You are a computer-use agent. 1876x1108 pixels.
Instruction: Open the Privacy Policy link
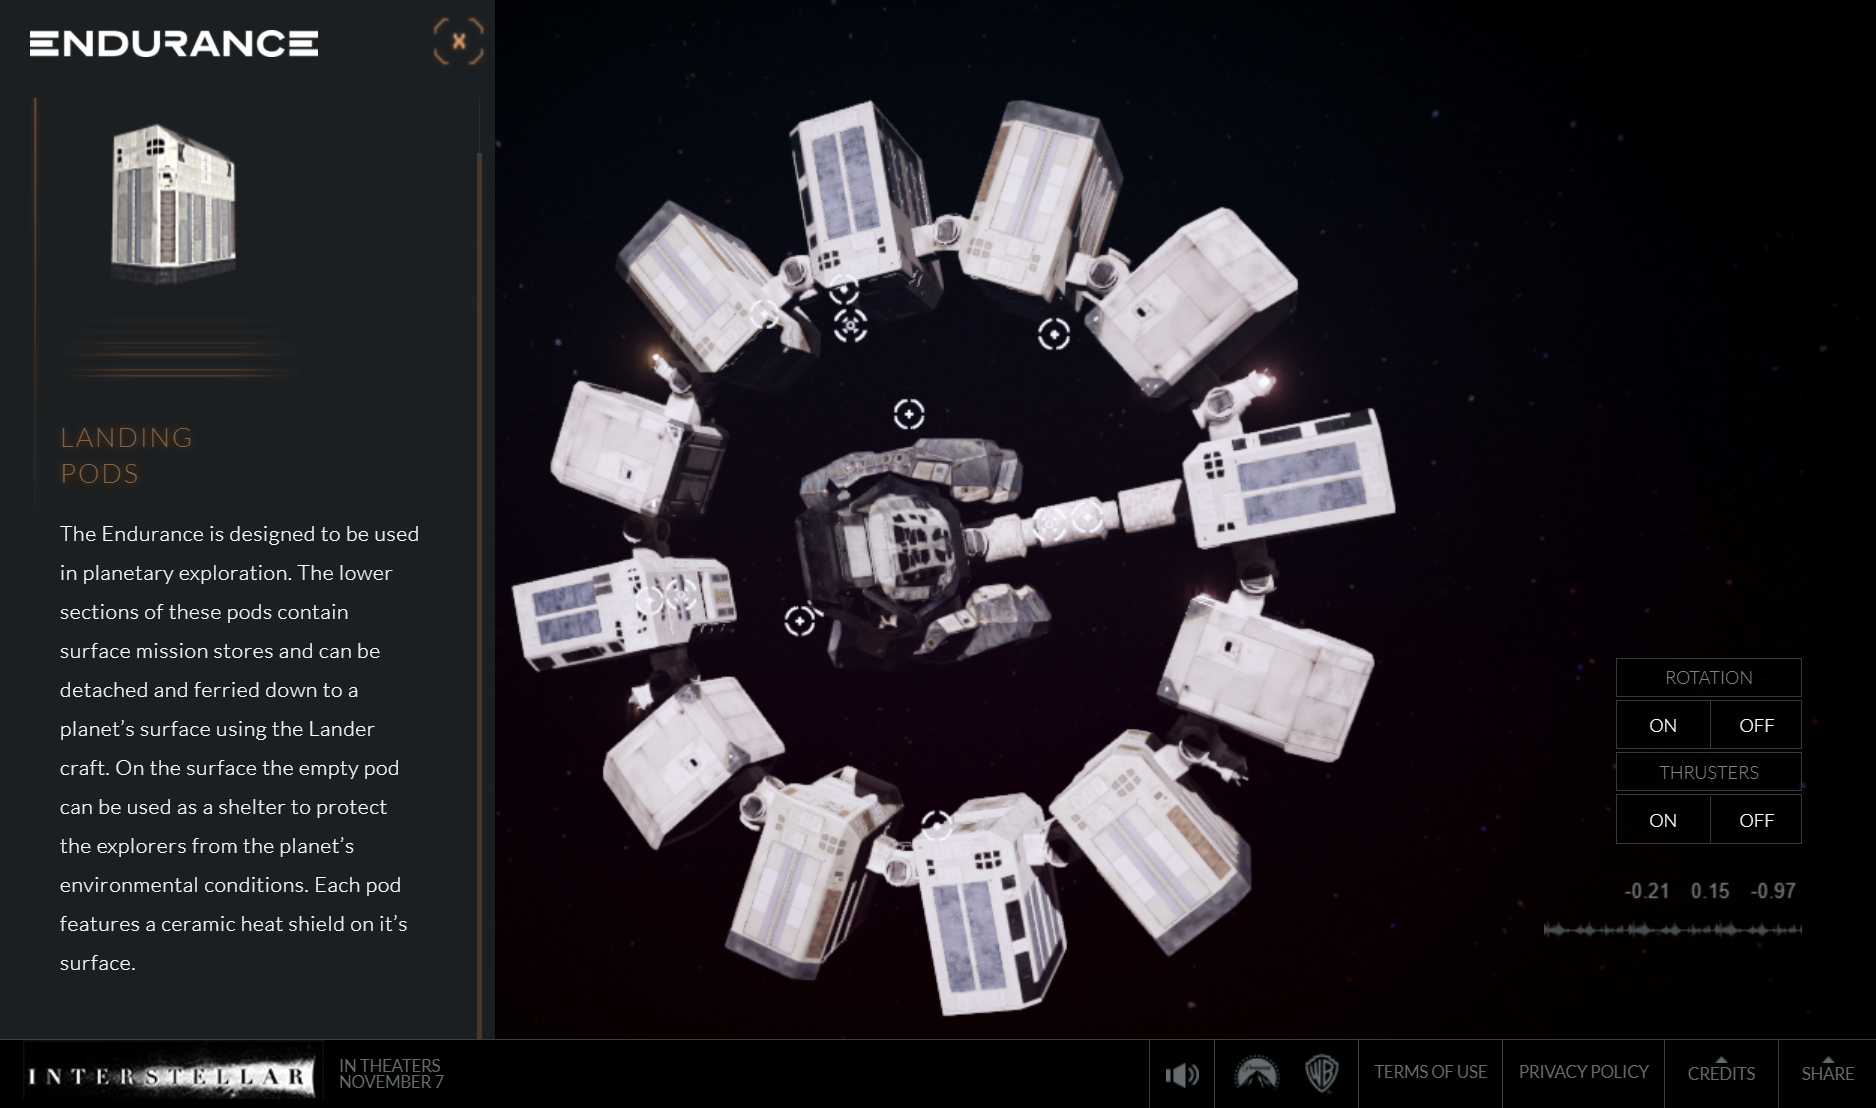click(1583, 1072)
